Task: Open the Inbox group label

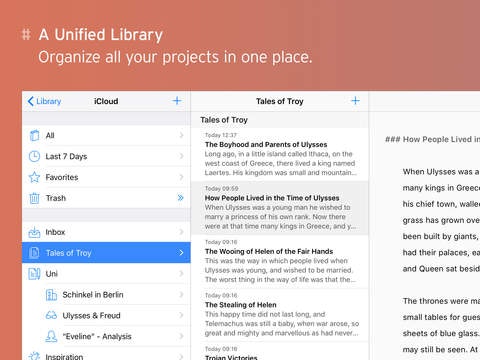Action: (x=55, y=232)
